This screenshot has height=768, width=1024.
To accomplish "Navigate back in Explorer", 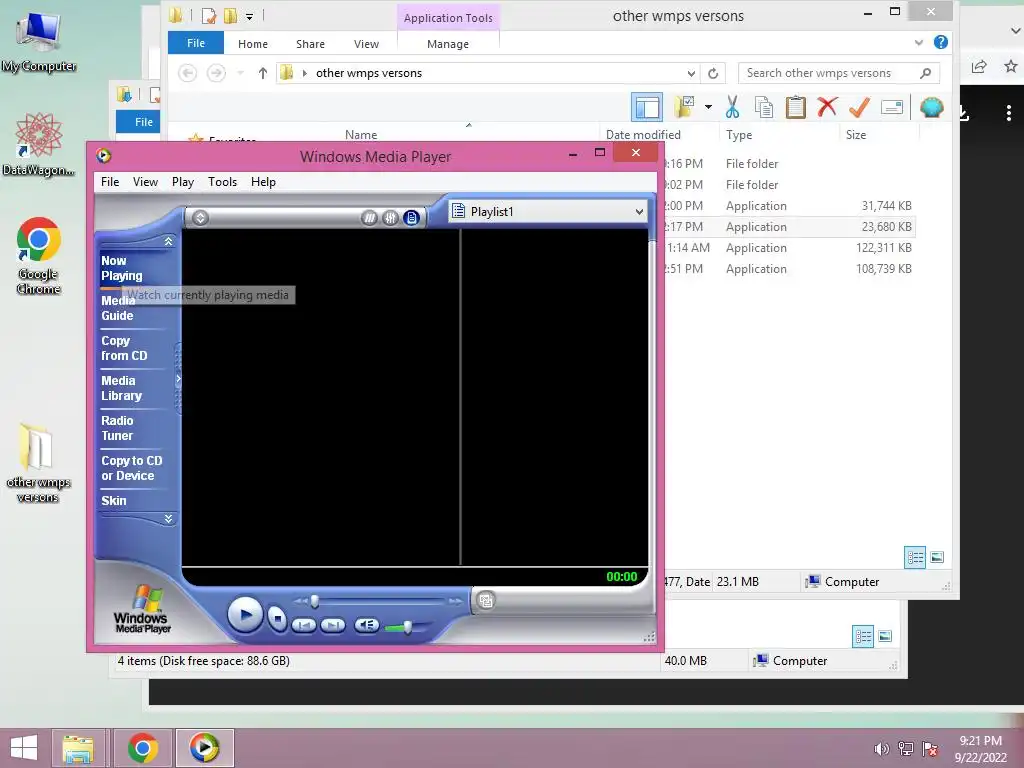I will (187, 73).
